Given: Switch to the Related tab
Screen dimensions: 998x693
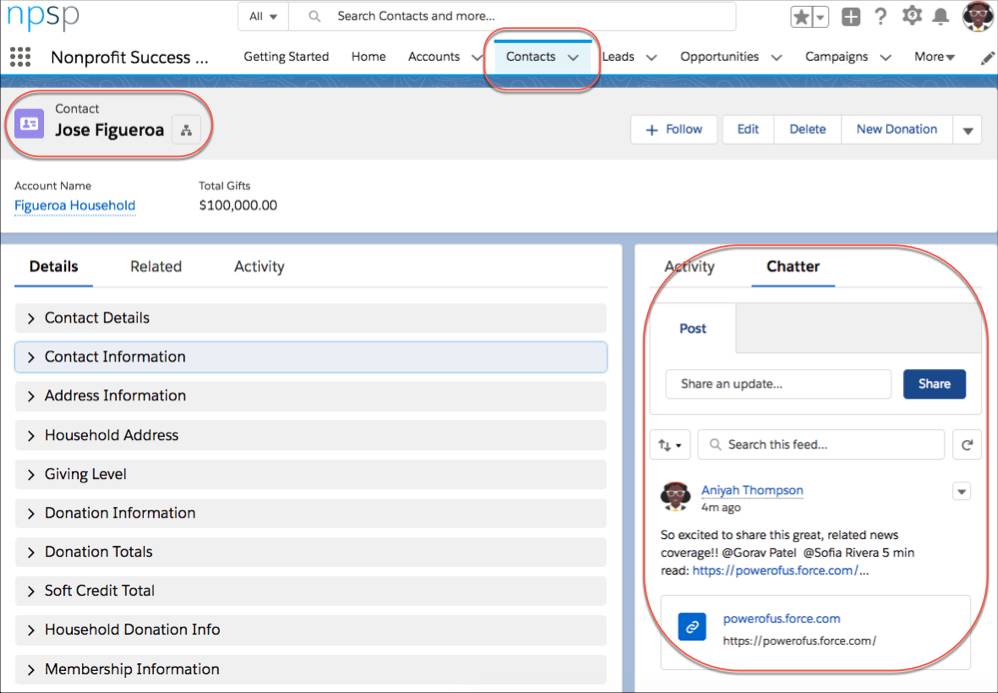Looking at the screenshot, I should 156,266.
